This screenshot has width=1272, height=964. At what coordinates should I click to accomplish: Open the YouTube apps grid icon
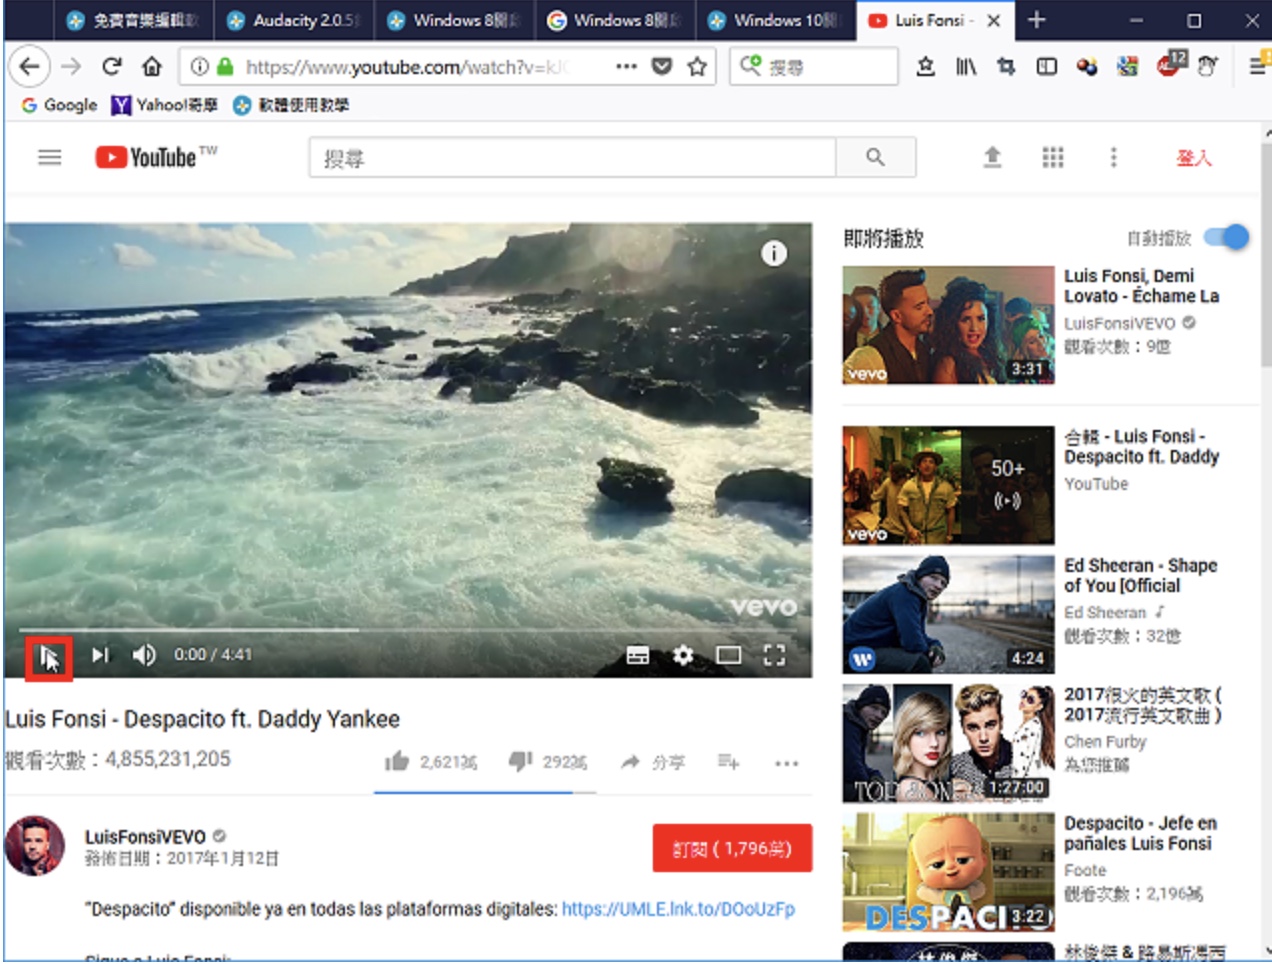pos(1053,157)
